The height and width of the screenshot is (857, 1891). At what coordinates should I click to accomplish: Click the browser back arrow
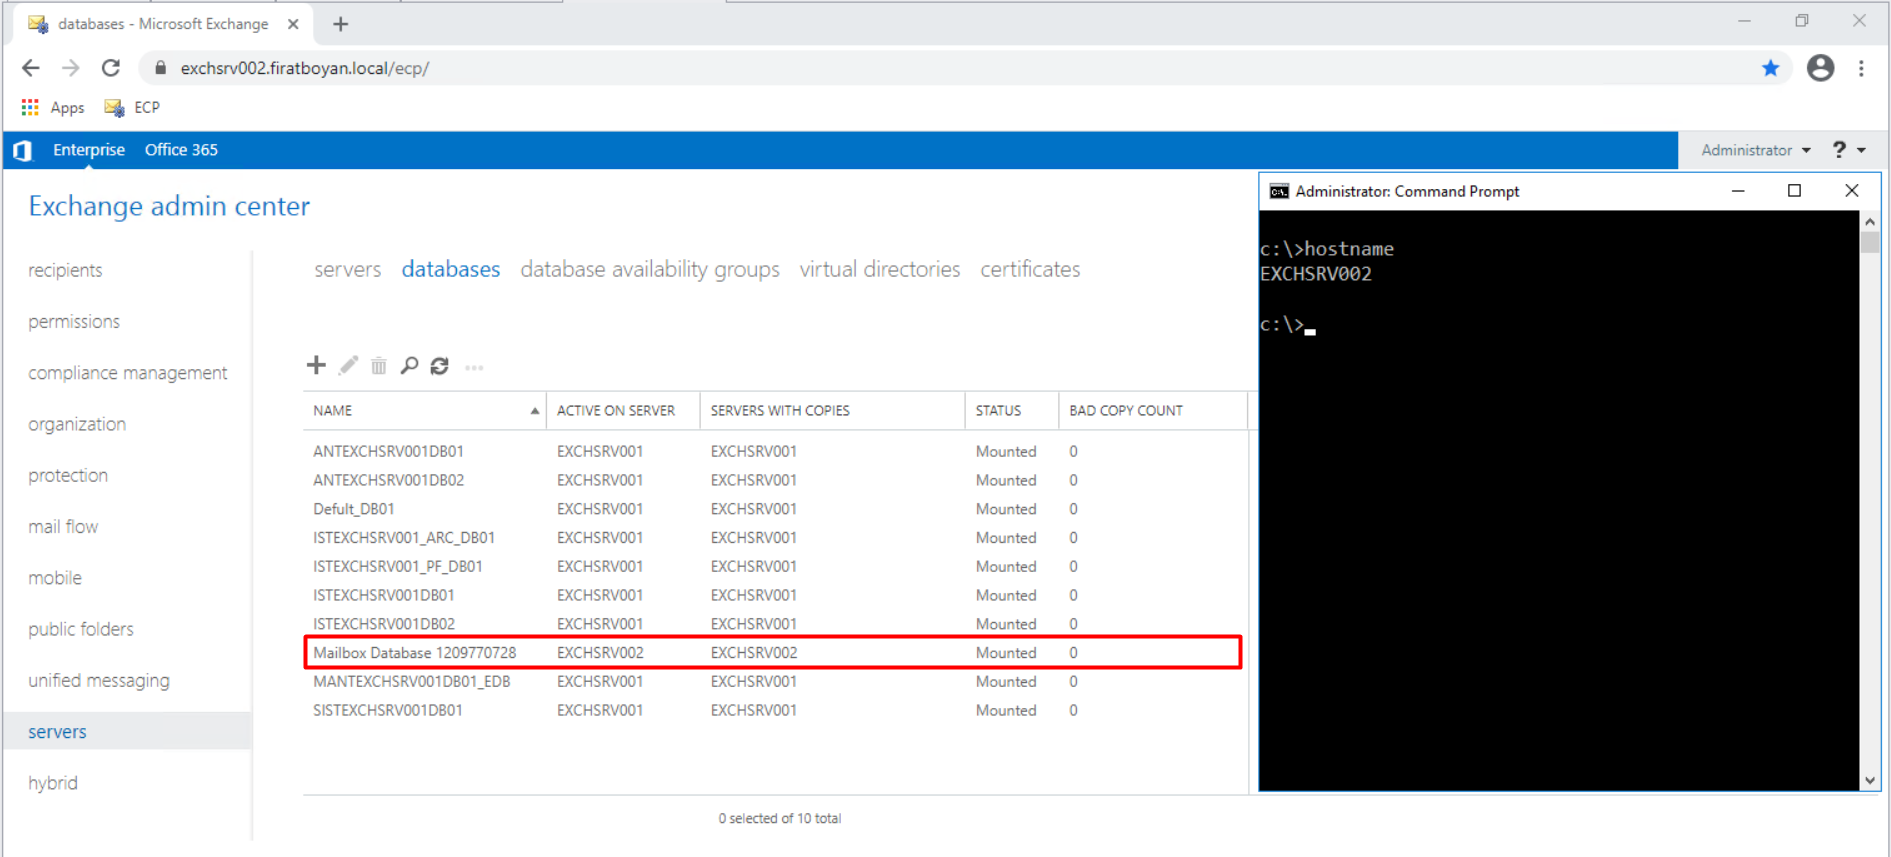click(31, 68)
